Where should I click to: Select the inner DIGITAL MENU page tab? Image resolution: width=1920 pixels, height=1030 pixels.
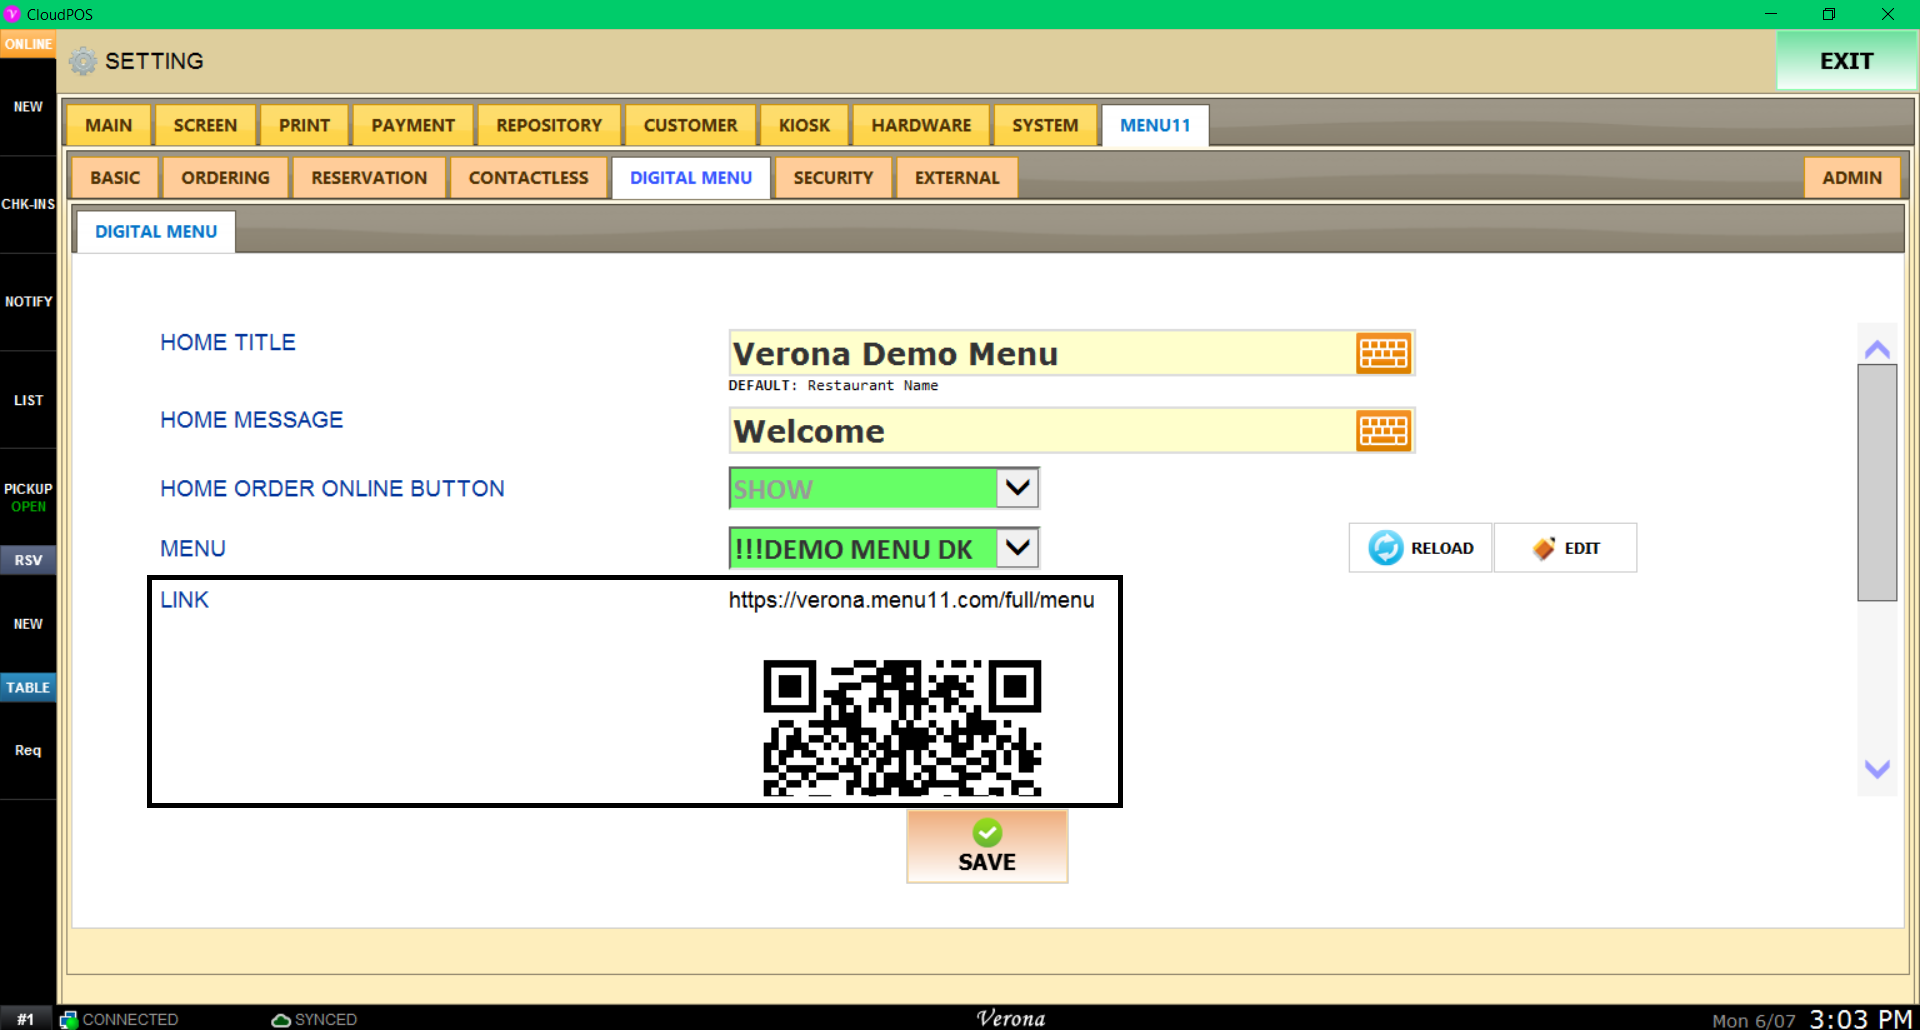tap(156, 231)
